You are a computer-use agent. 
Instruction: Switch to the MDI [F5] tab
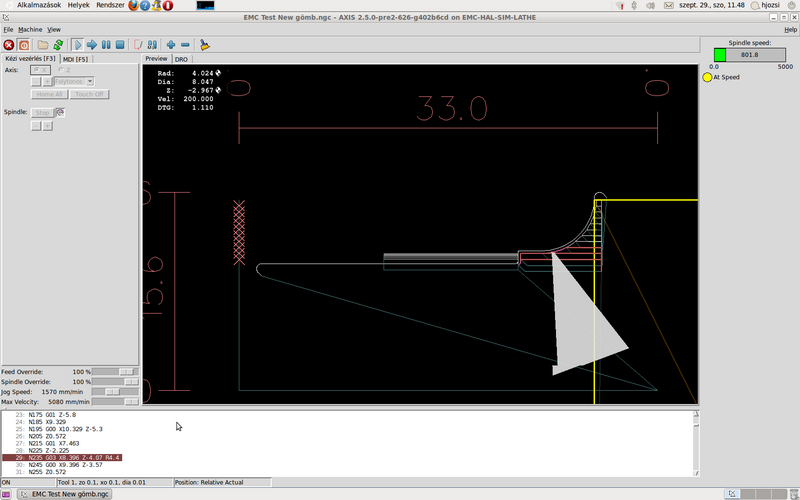click(75, 59)
